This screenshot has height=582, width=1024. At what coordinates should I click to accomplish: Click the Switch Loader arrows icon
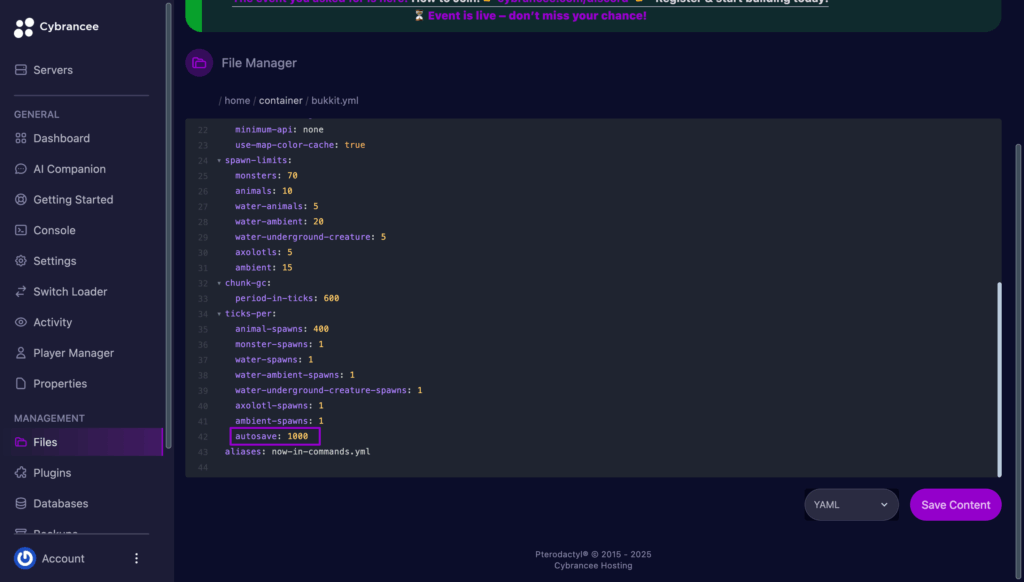pos(21,292)
